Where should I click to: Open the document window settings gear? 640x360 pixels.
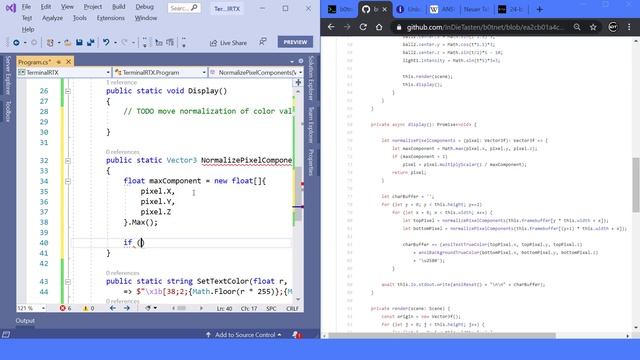301,61
